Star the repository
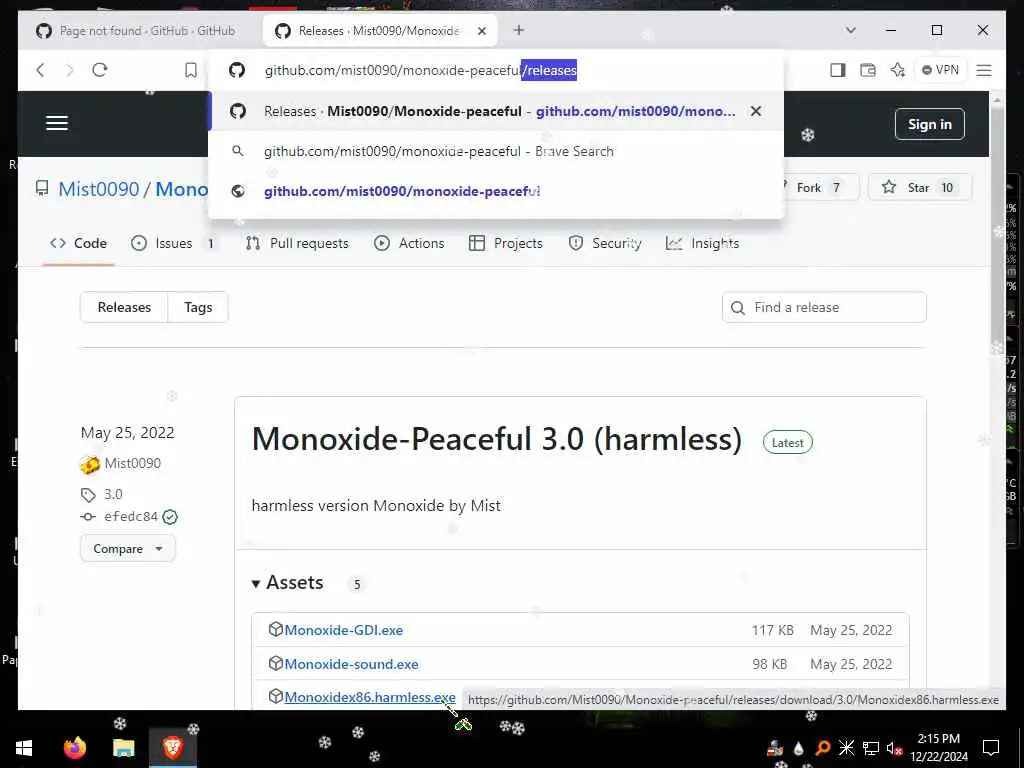The image size is (1024, 768). point(920,187)
